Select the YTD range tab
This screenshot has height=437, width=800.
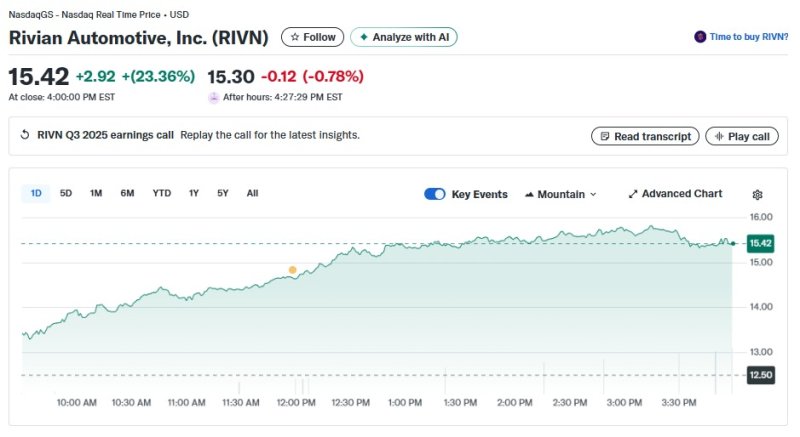point(161,193)
